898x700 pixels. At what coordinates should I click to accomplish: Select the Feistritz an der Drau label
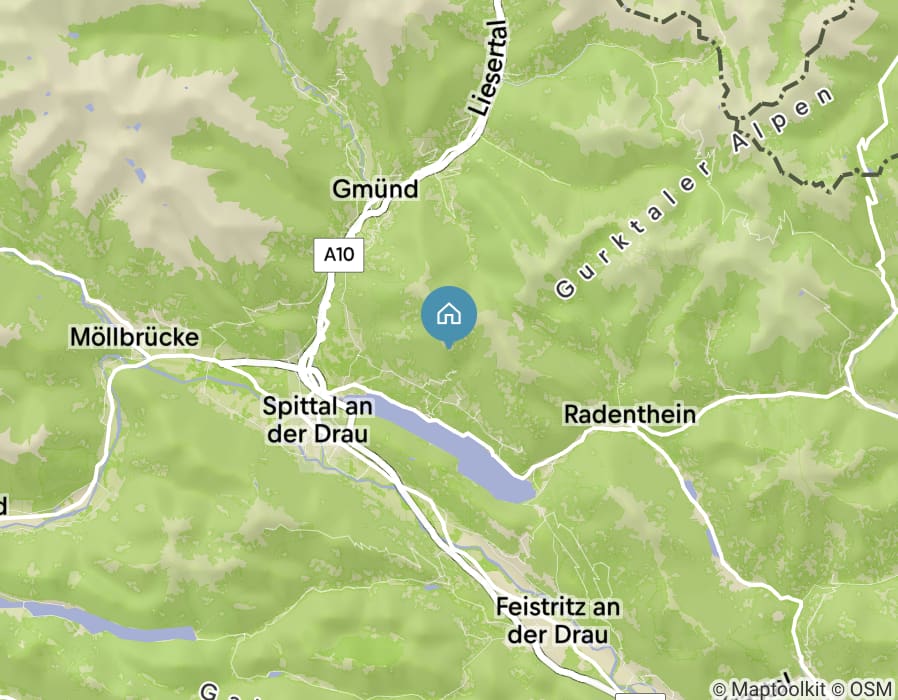pyautogui.click(x=557, y=620)
